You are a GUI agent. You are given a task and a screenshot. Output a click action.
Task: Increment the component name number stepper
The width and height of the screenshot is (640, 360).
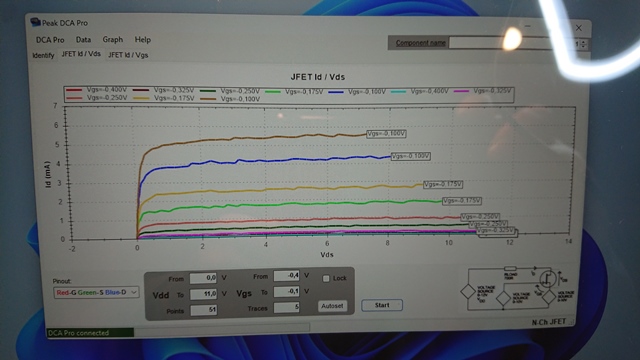(583, 41)
